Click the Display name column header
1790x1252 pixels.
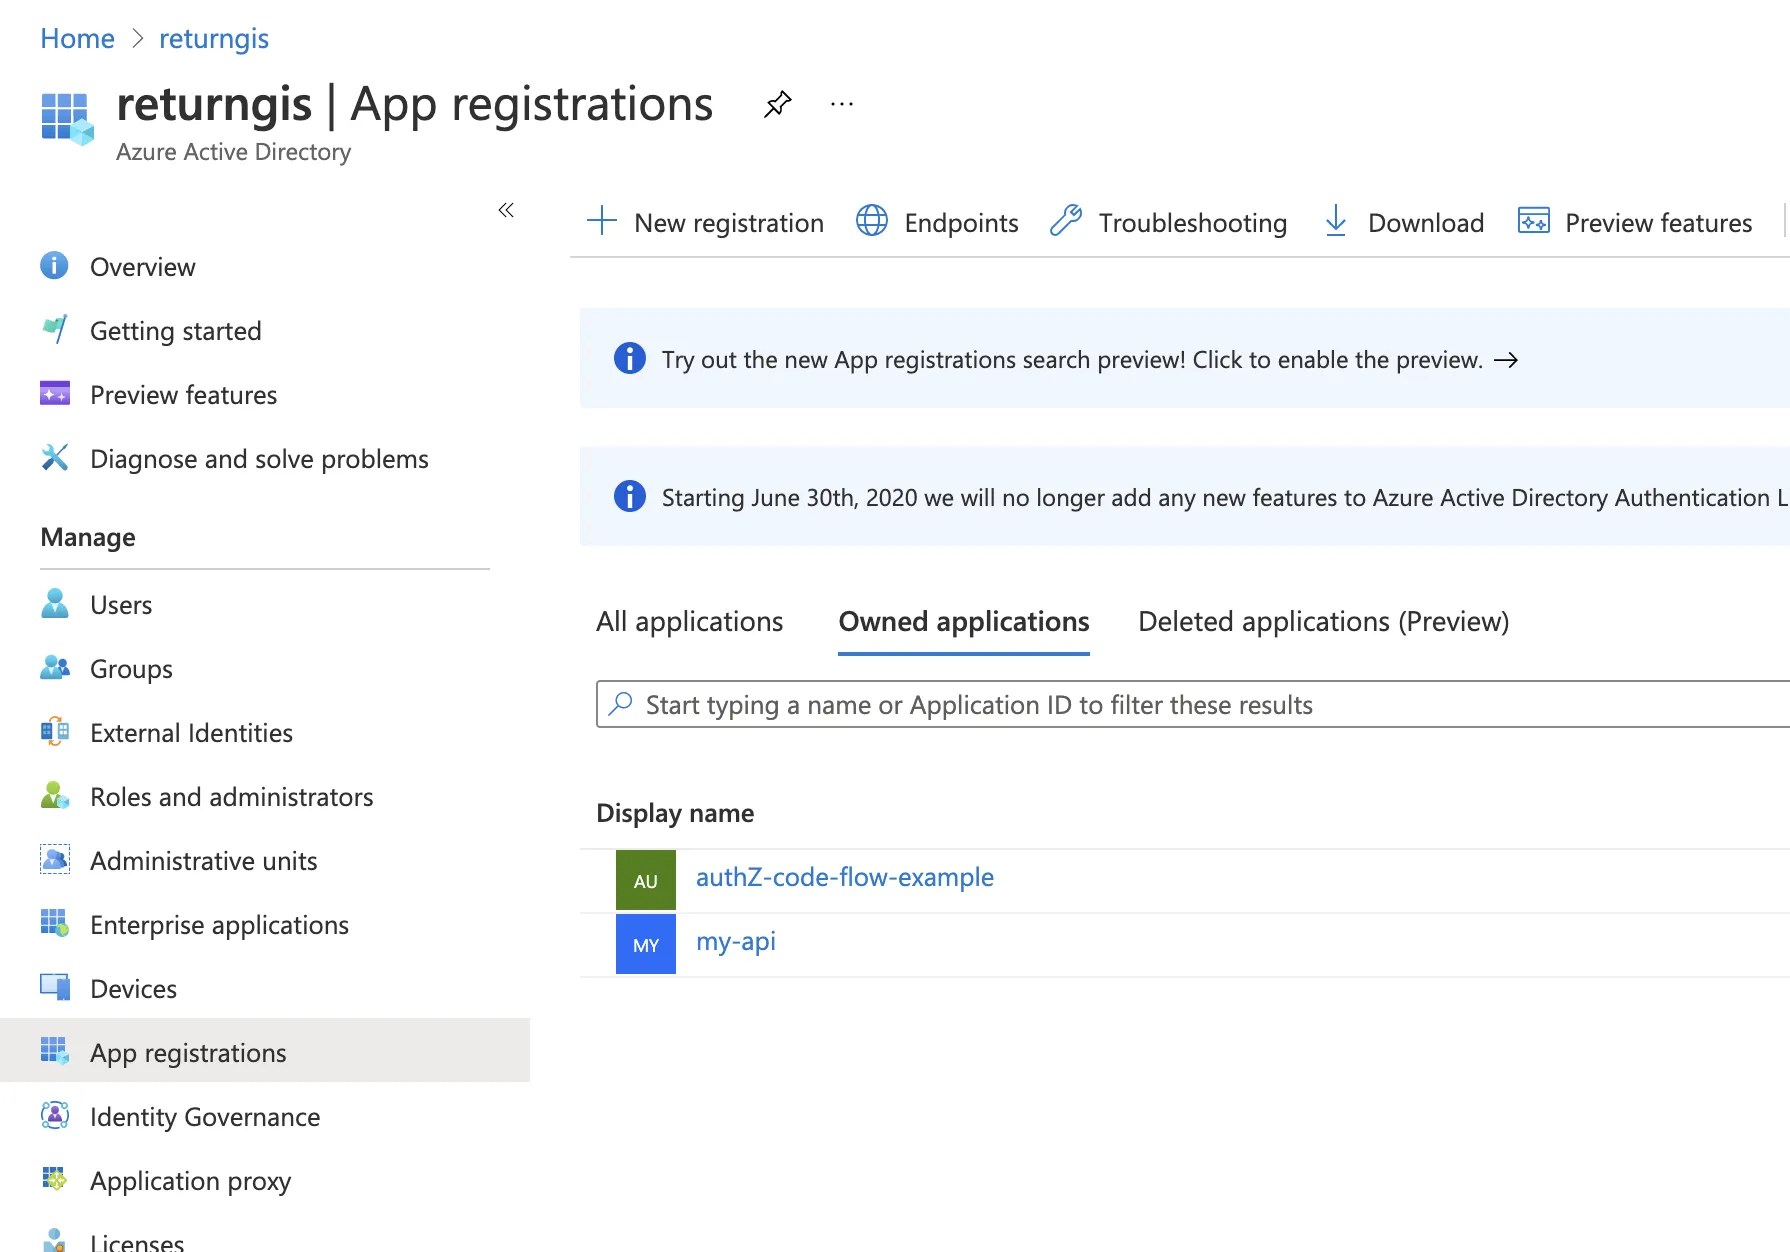(675, 813)
